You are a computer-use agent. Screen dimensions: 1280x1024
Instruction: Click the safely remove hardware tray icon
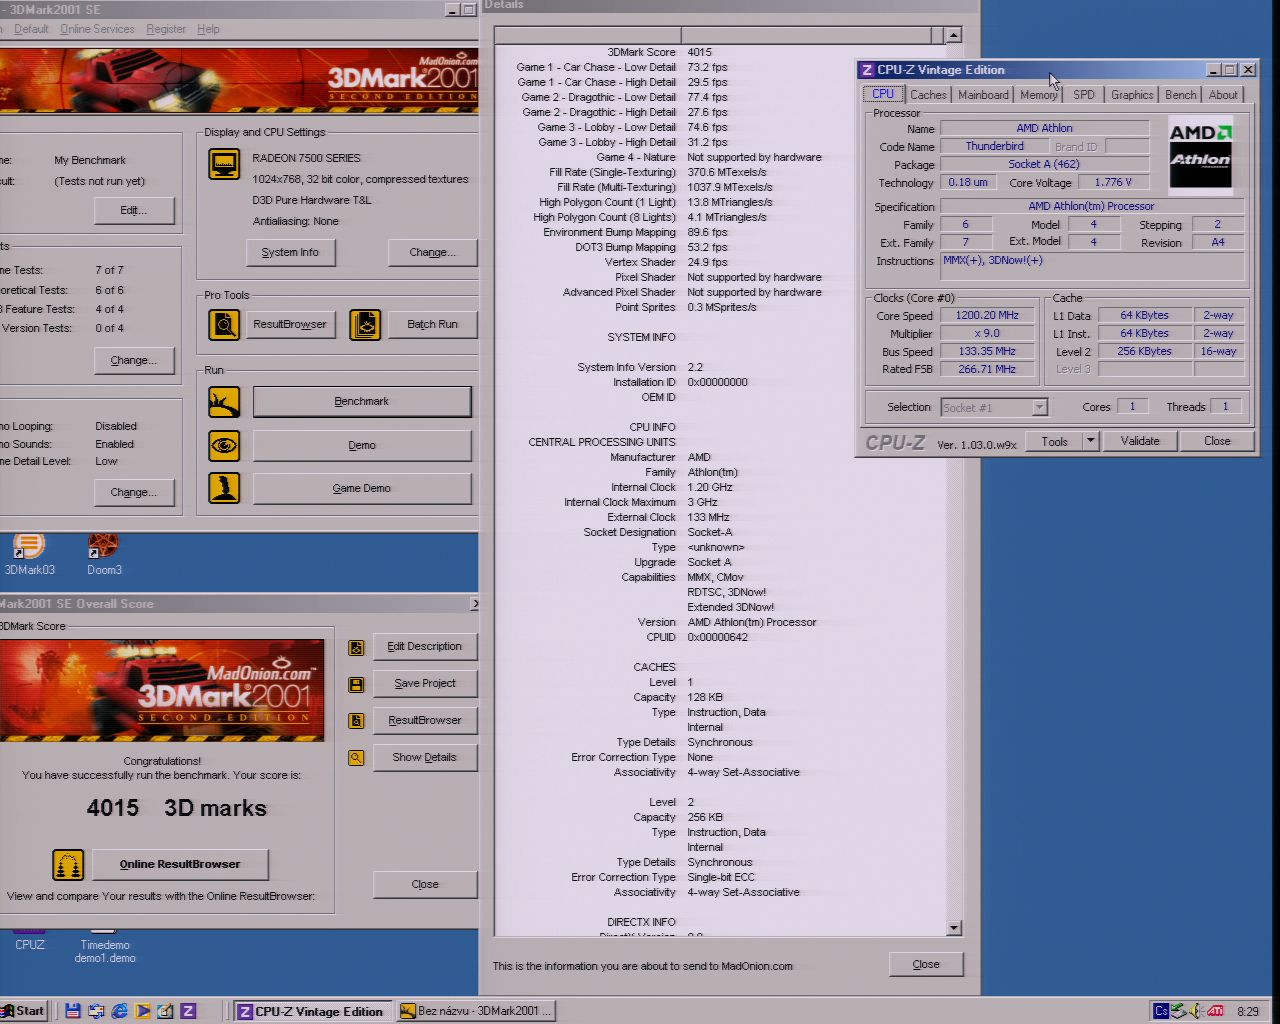click(1179, 1011)
